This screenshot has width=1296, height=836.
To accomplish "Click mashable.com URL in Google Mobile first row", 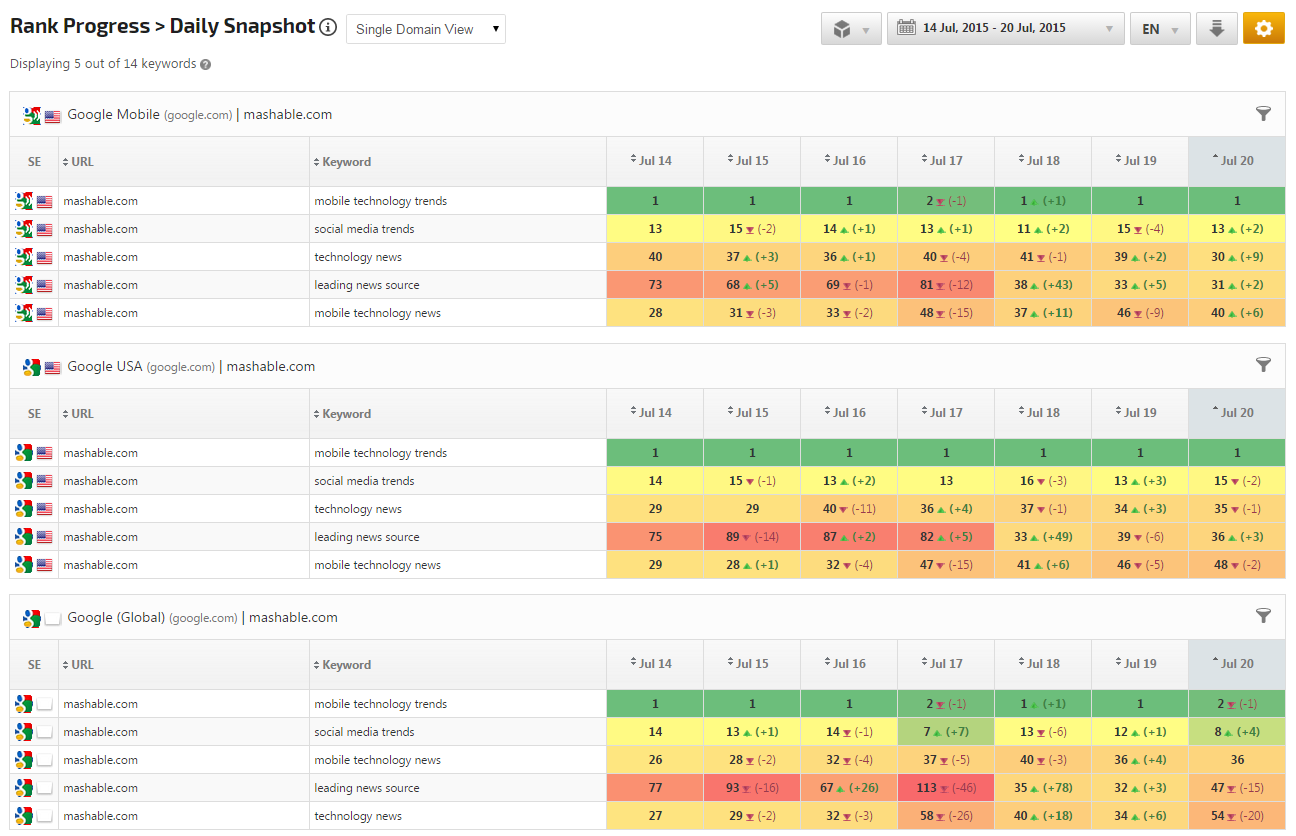I will pyautogui.click(x=100, y=201).
